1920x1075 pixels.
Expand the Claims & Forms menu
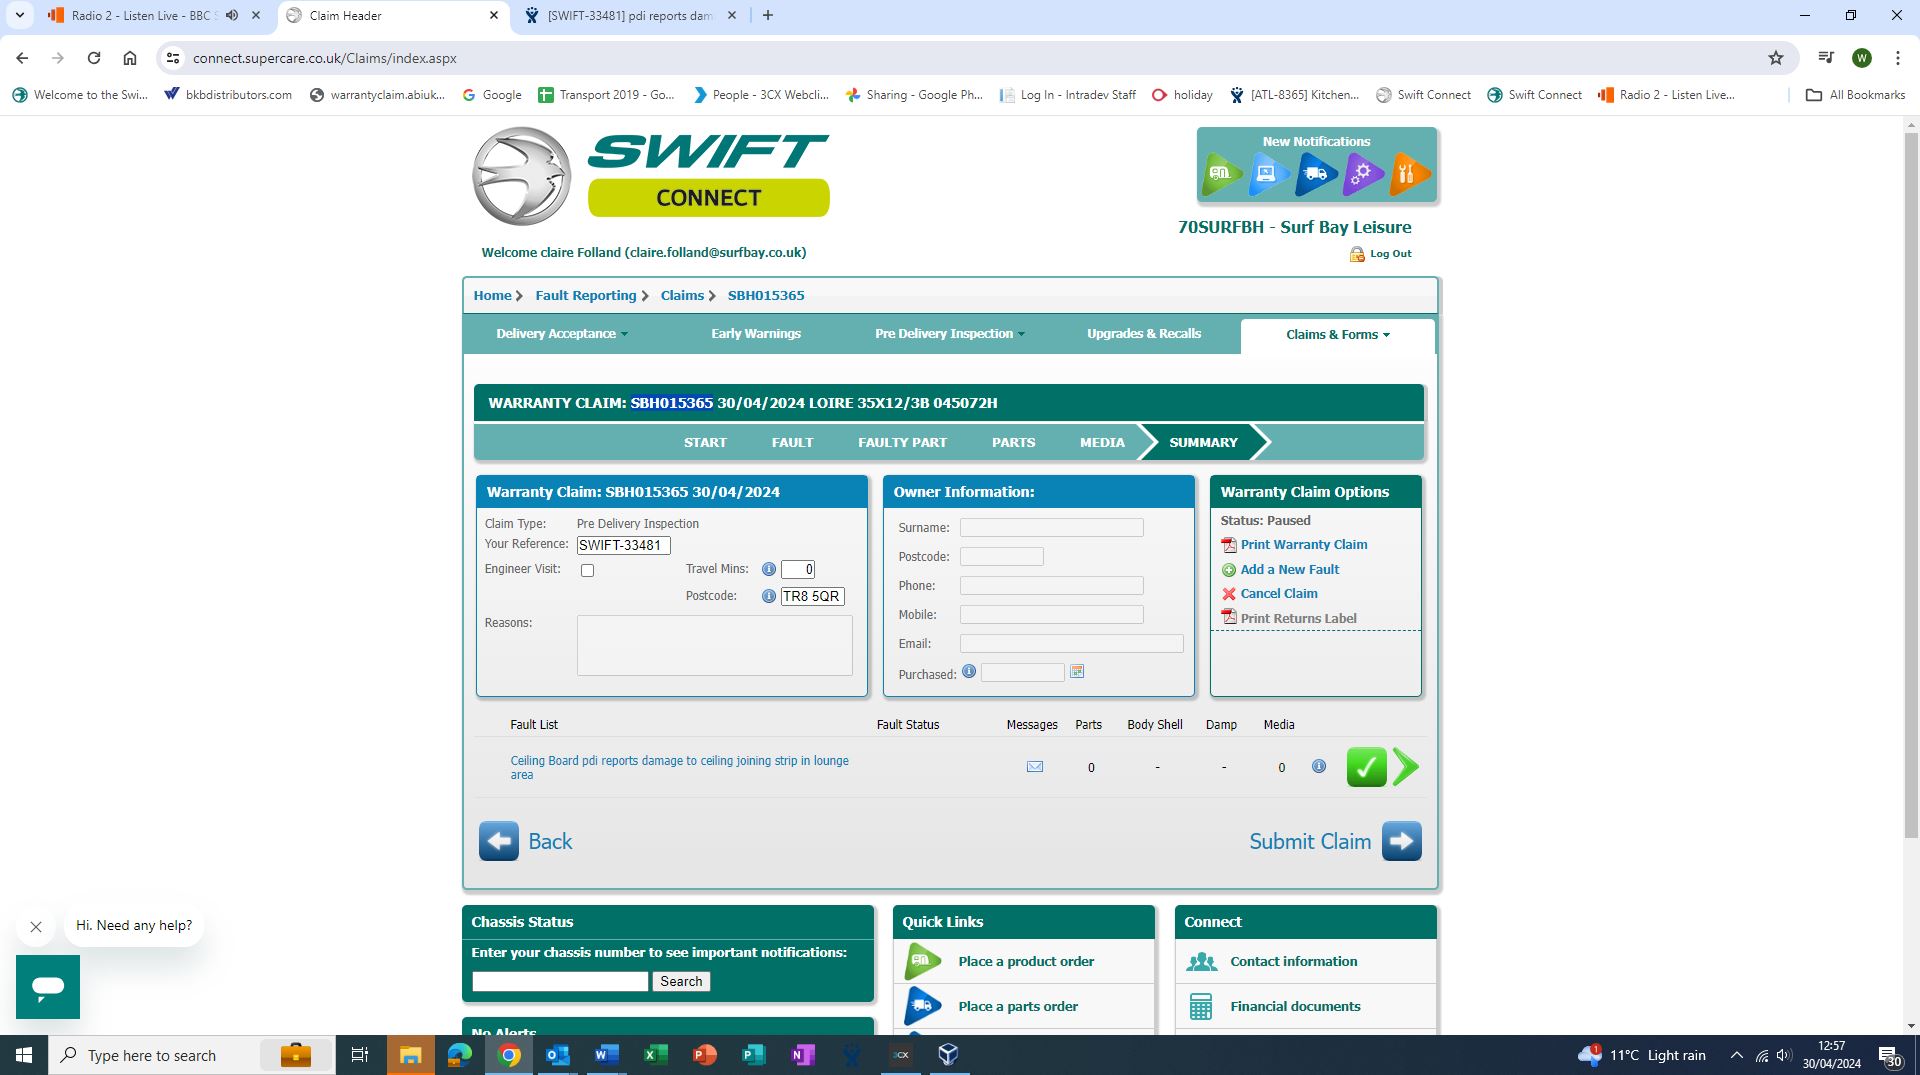tap(1338, 335)
